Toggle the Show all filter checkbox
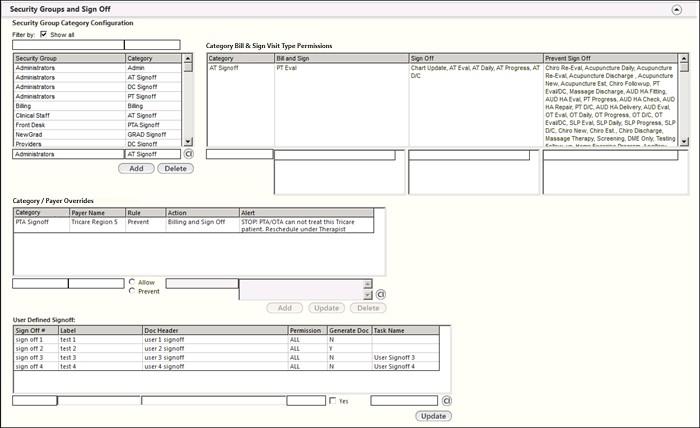 click(x=44, y=34)
